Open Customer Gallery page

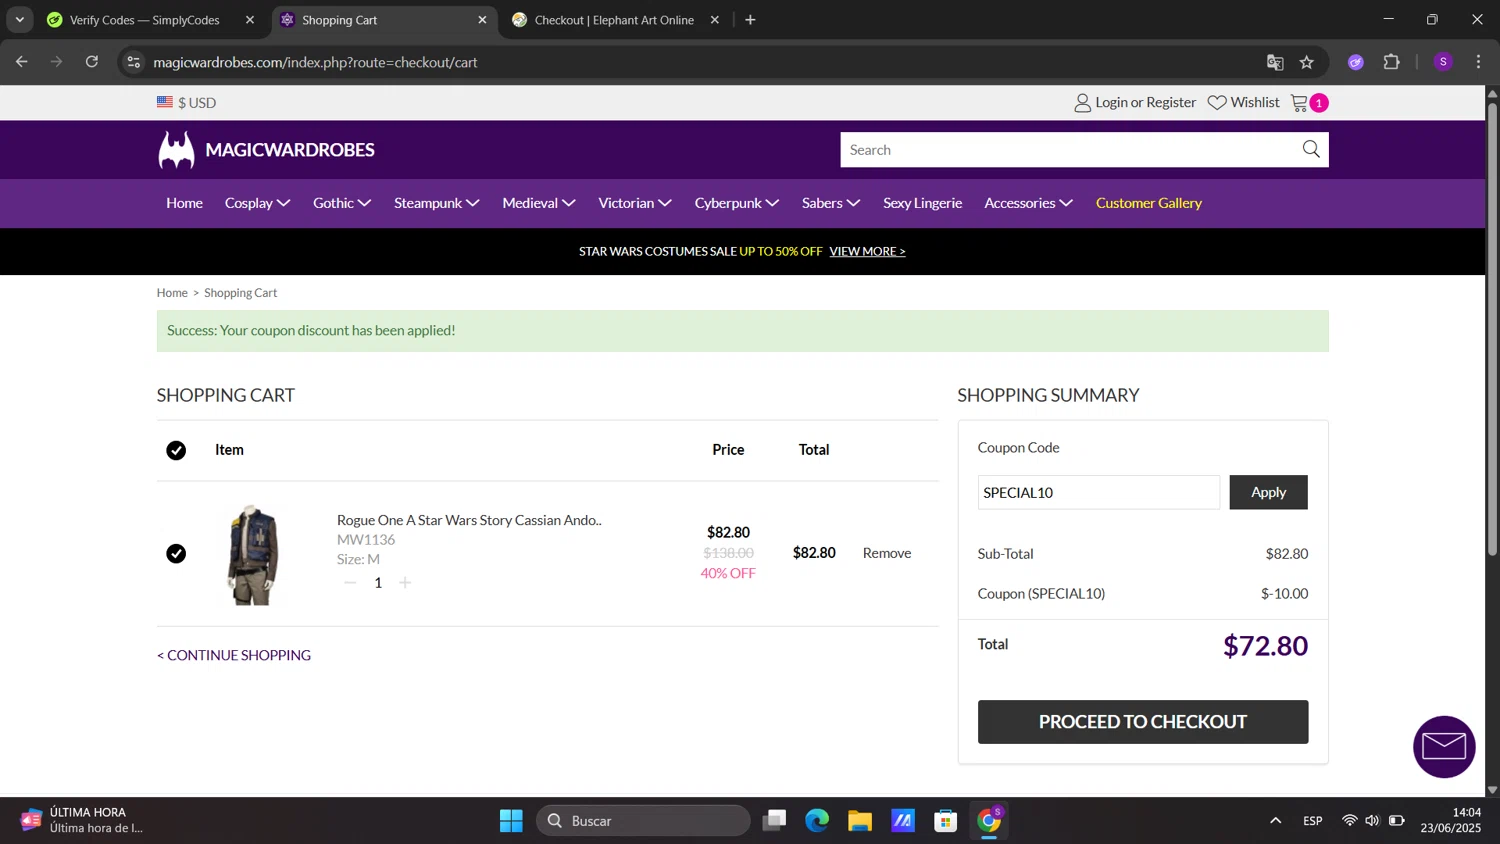pos(1148,203)
